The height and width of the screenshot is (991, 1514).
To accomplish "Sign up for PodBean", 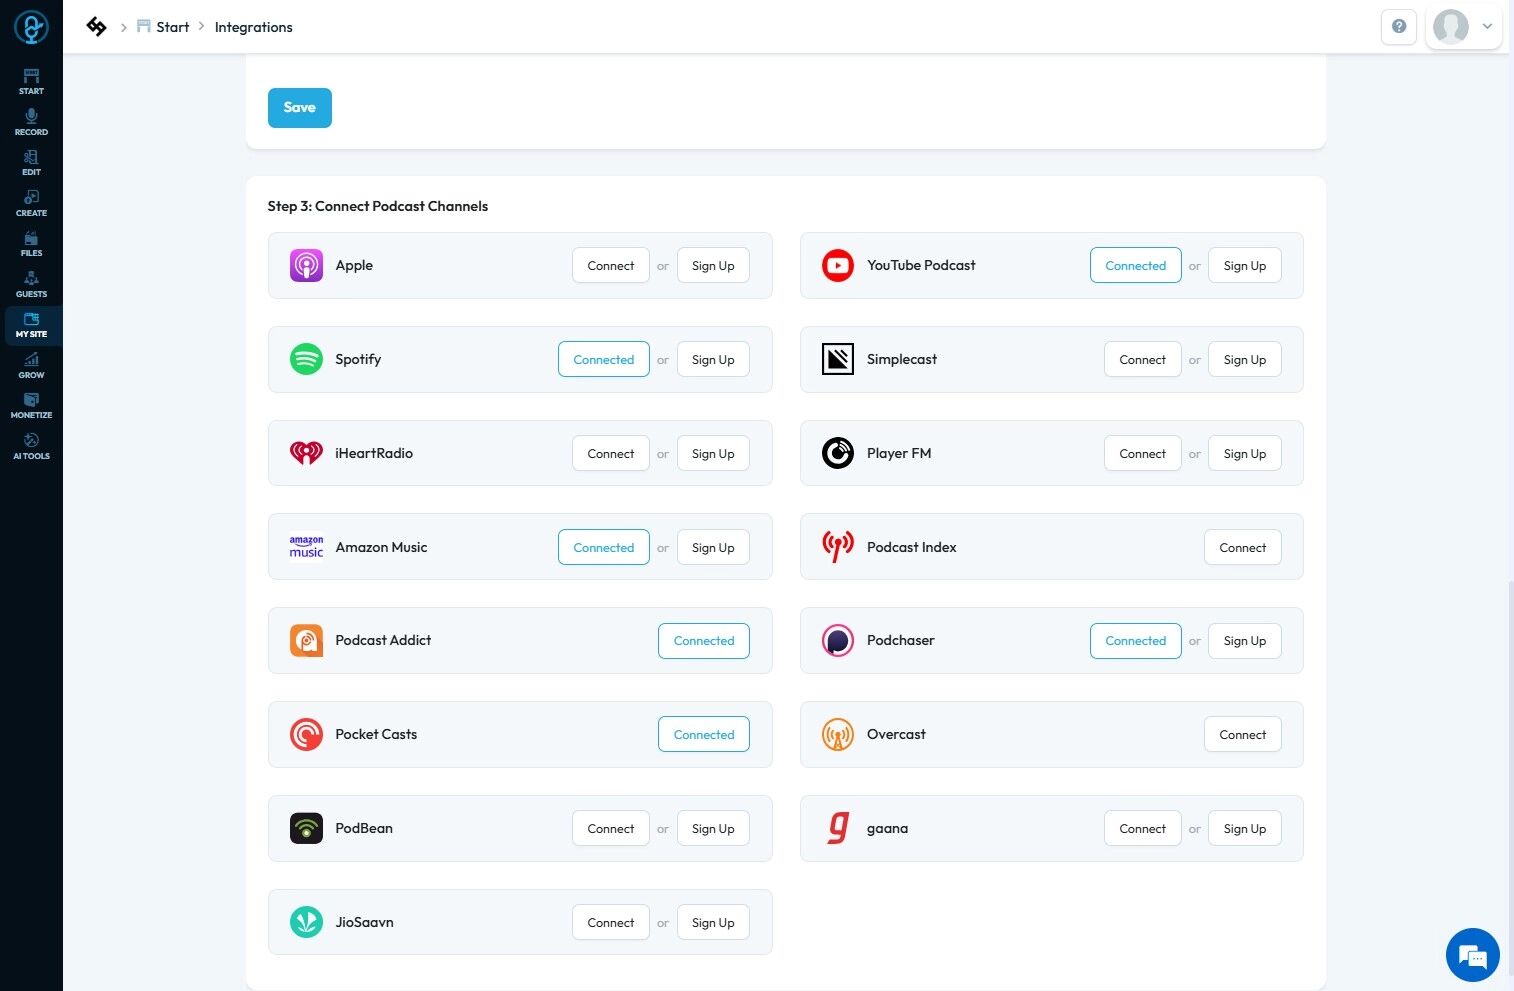I will point(713,828).
